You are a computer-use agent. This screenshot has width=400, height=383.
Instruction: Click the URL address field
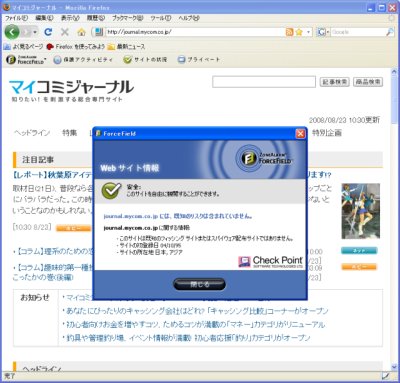[195, 32]
